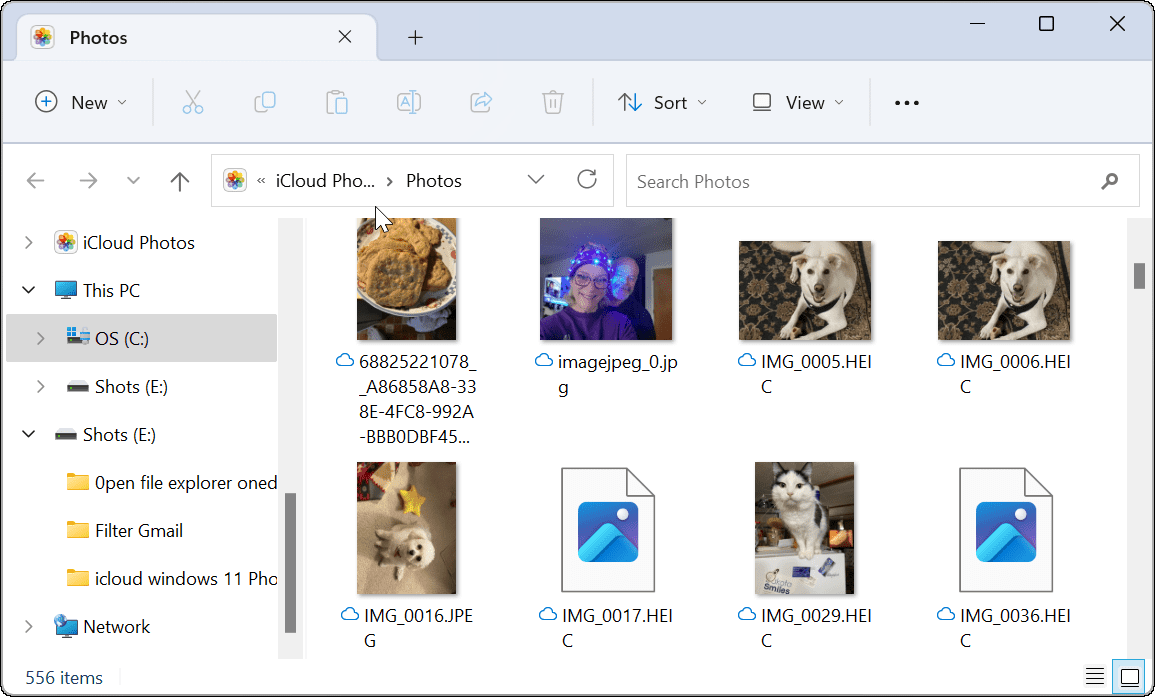Click the 556 items status text
The image size is (1155, 697).
coord(64,677)
